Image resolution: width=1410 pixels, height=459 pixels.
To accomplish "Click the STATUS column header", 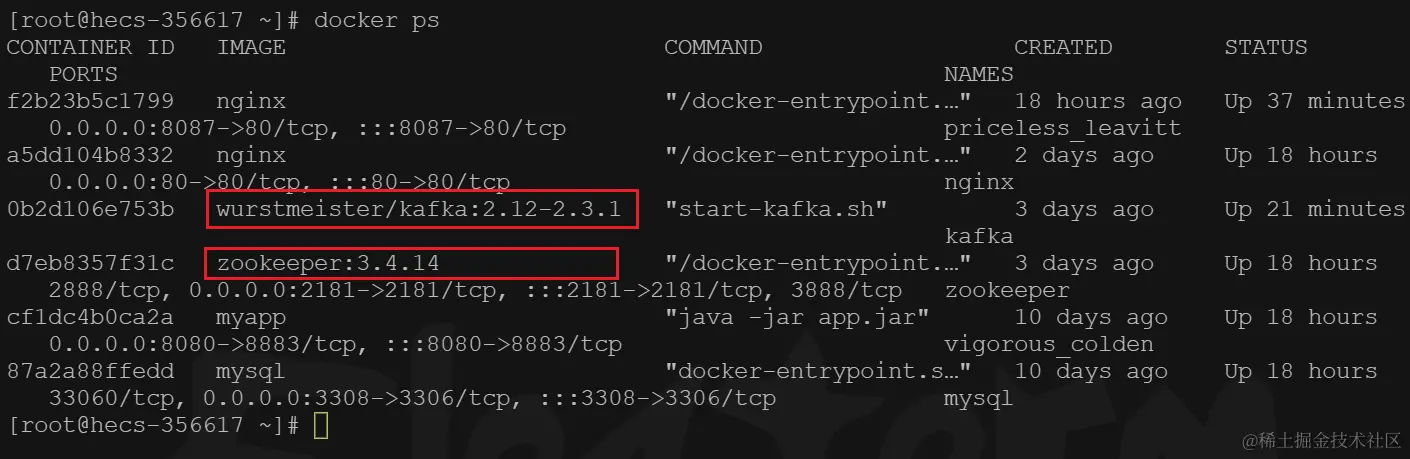I will point(1266,47).
